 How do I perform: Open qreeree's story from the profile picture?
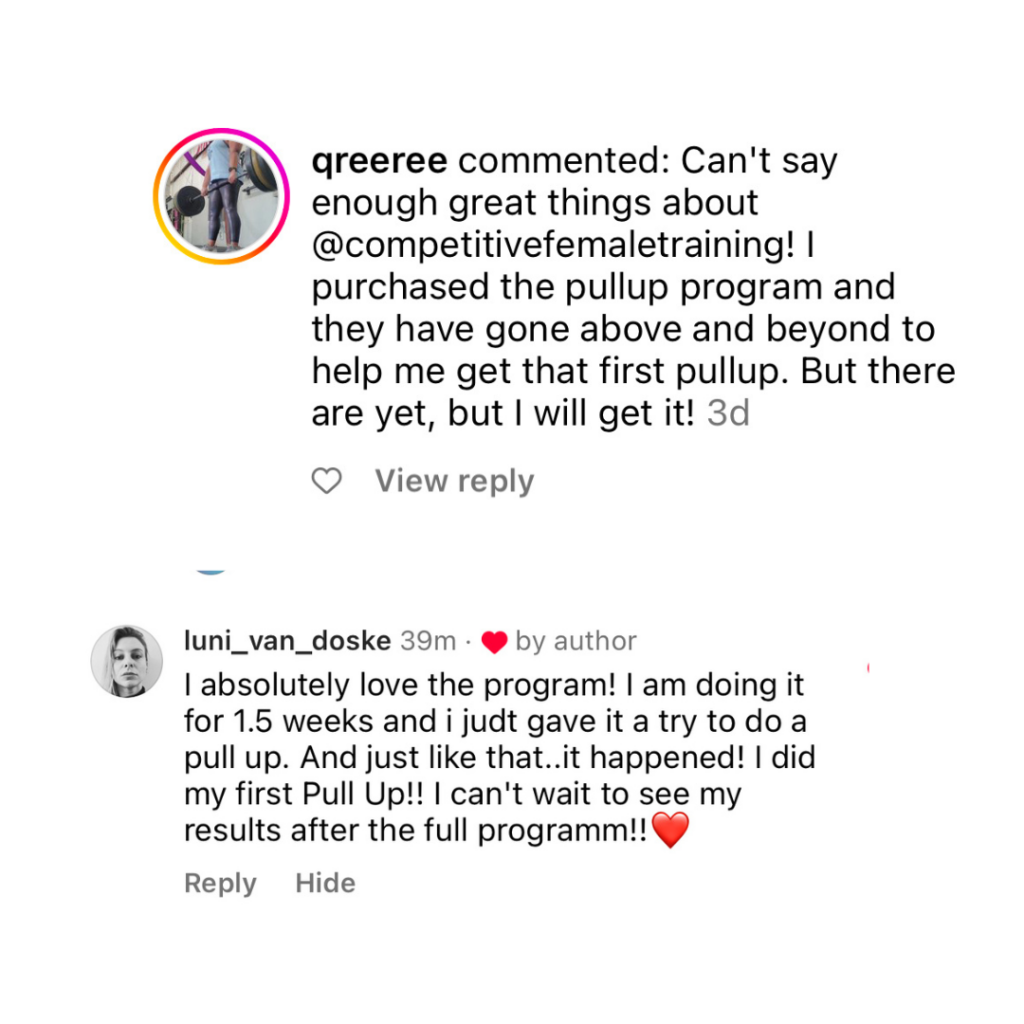click(x=221, y=196)
